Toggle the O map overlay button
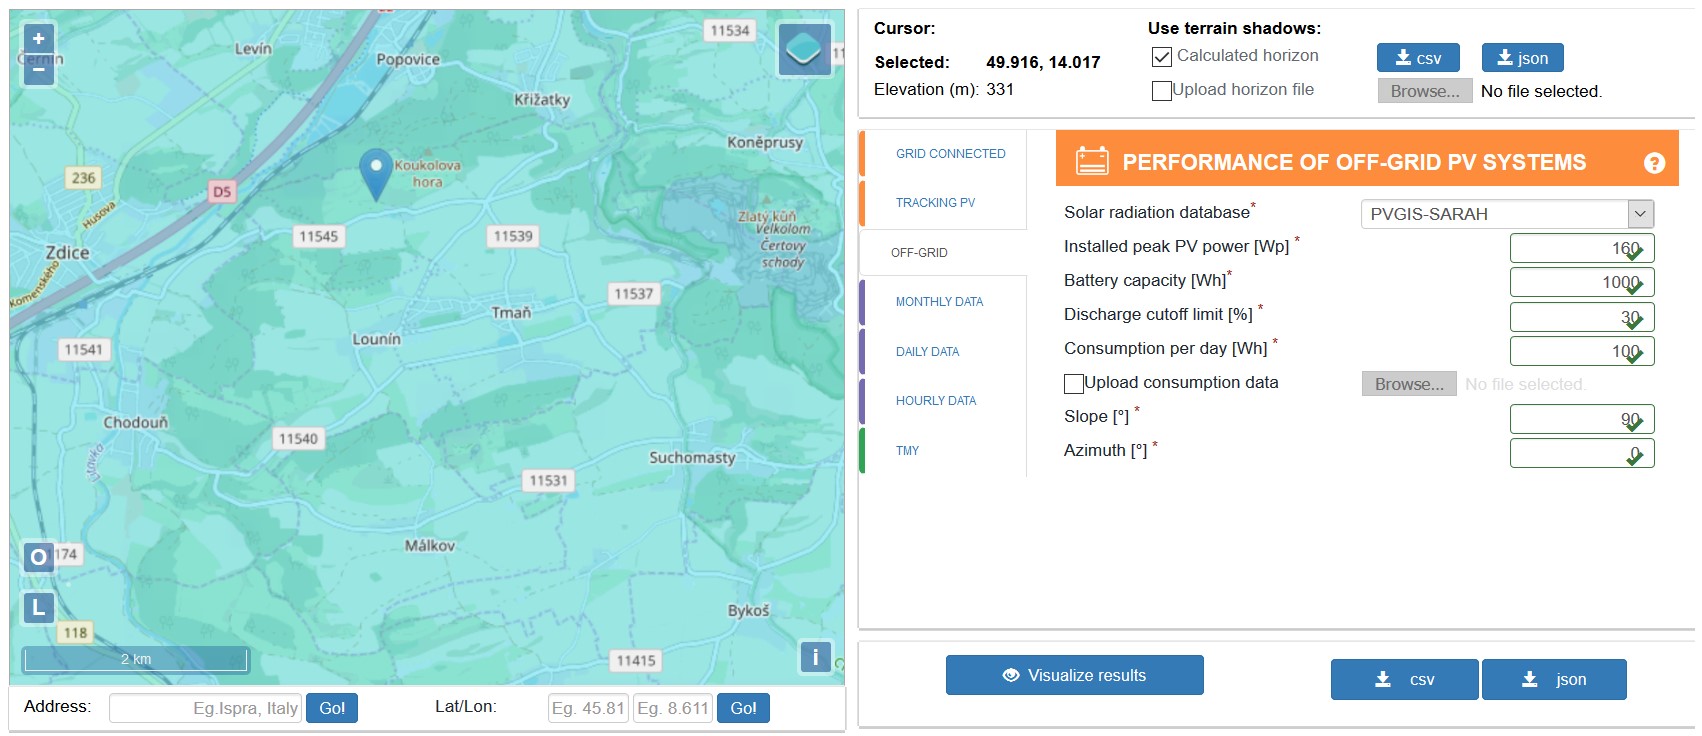The height and width of the screenshot is (736, 1702). coord(38,557)
